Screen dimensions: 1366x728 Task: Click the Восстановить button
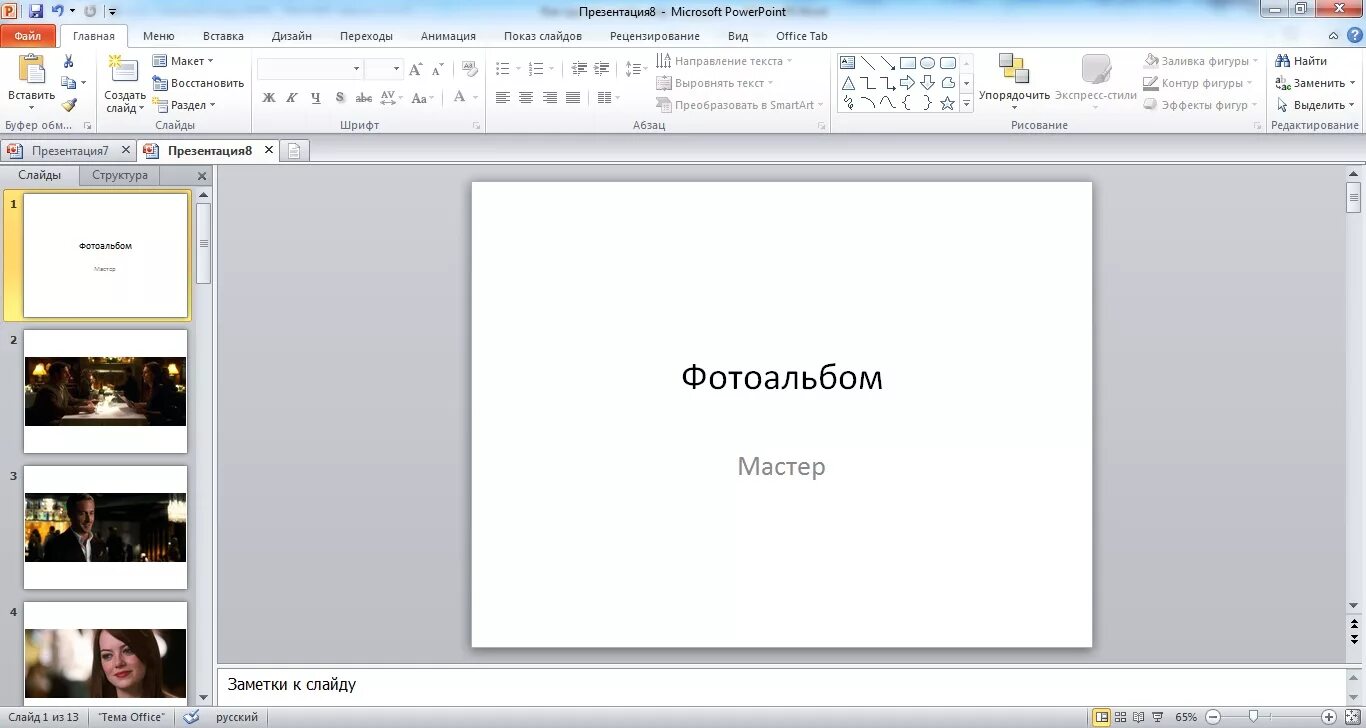[x=198, y=83]
